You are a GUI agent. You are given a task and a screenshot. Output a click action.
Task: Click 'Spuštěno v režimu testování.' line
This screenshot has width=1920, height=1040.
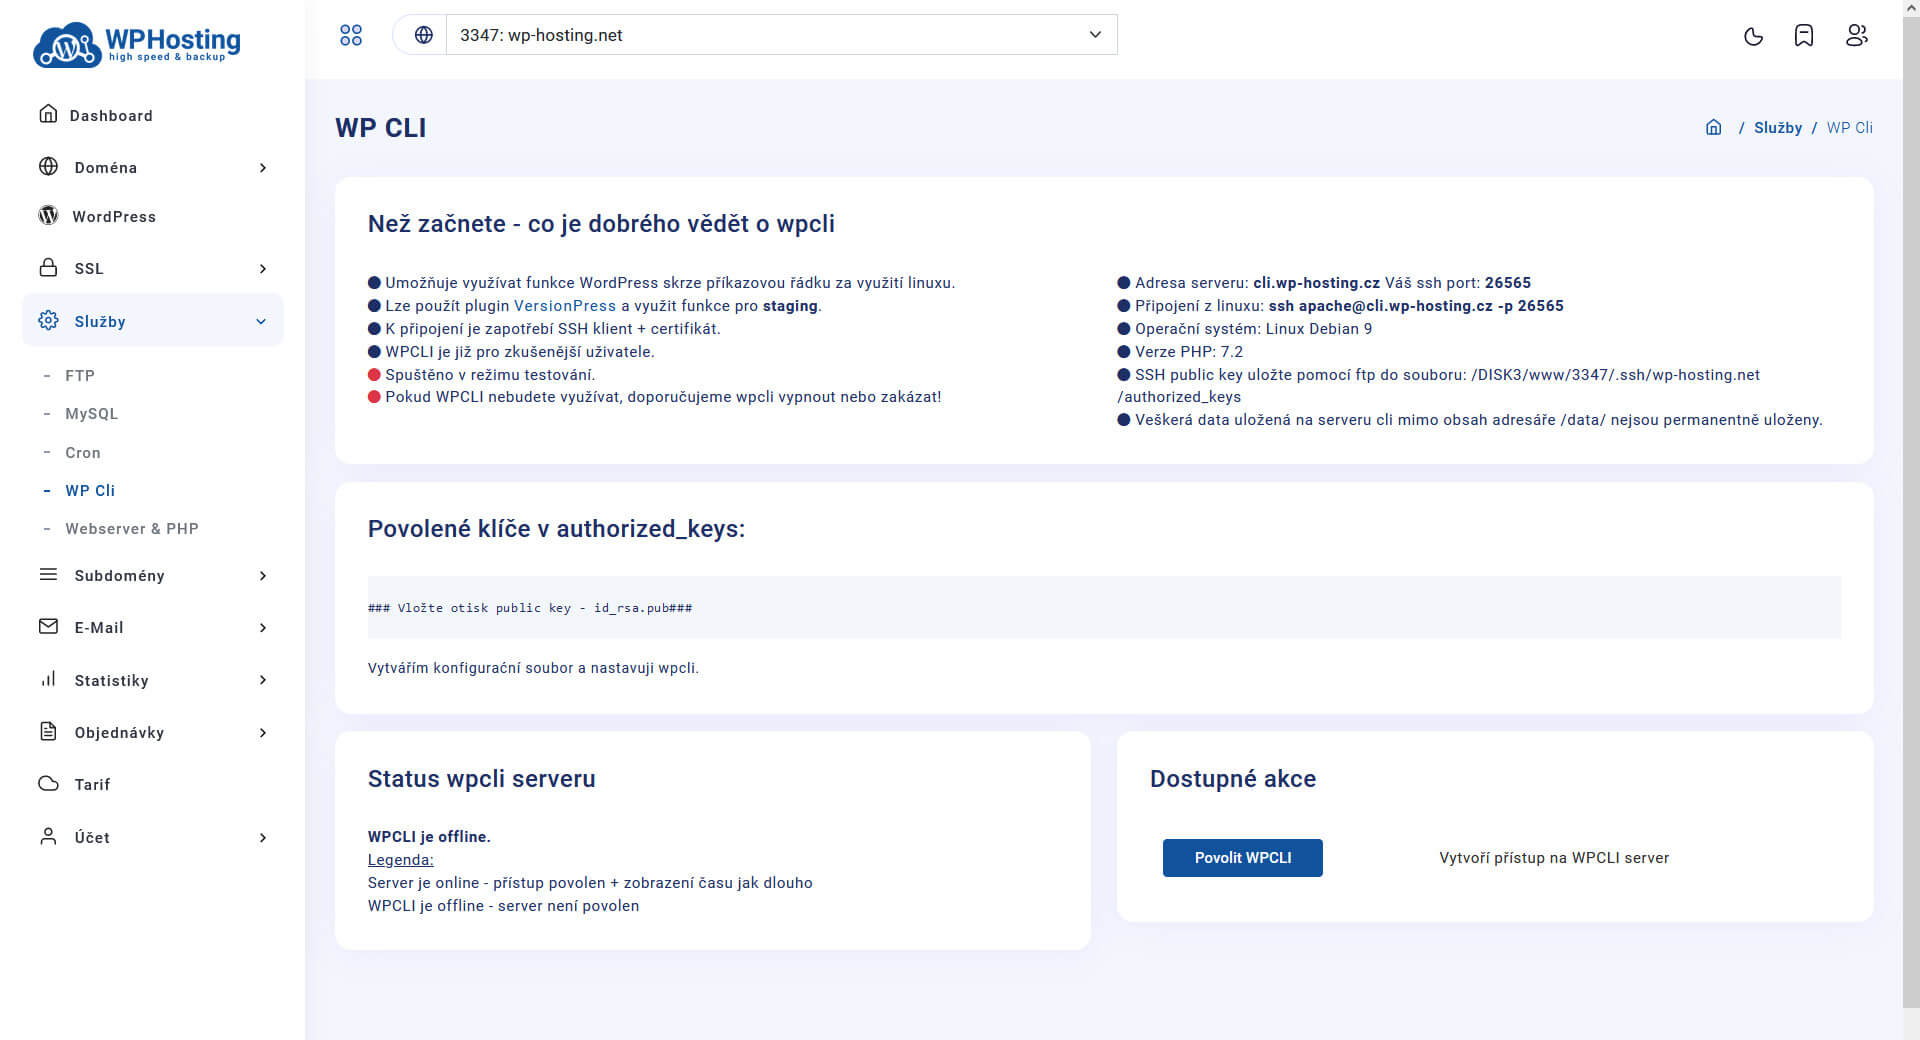[x=482, y=375]
